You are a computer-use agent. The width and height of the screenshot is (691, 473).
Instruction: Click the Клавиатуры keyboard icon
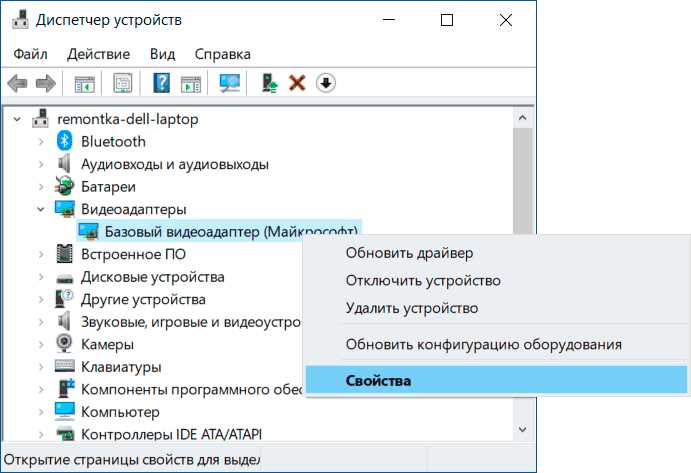click(x=65, y=366)
